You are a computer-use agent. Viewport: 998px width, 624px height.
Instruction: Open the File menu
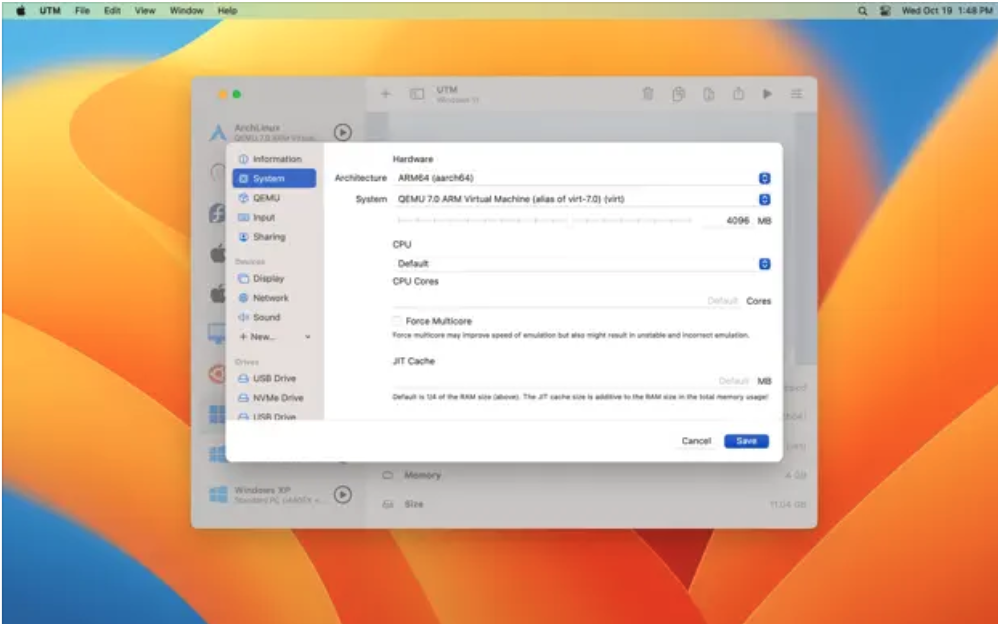tap(82, 10)
